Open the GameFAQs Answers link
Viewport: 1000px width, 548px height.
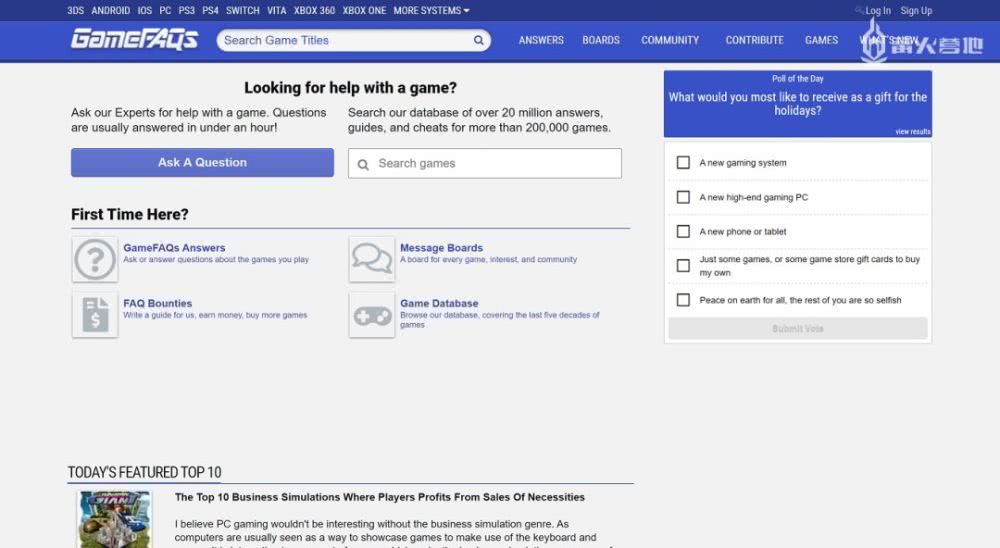tap(174, 248)
